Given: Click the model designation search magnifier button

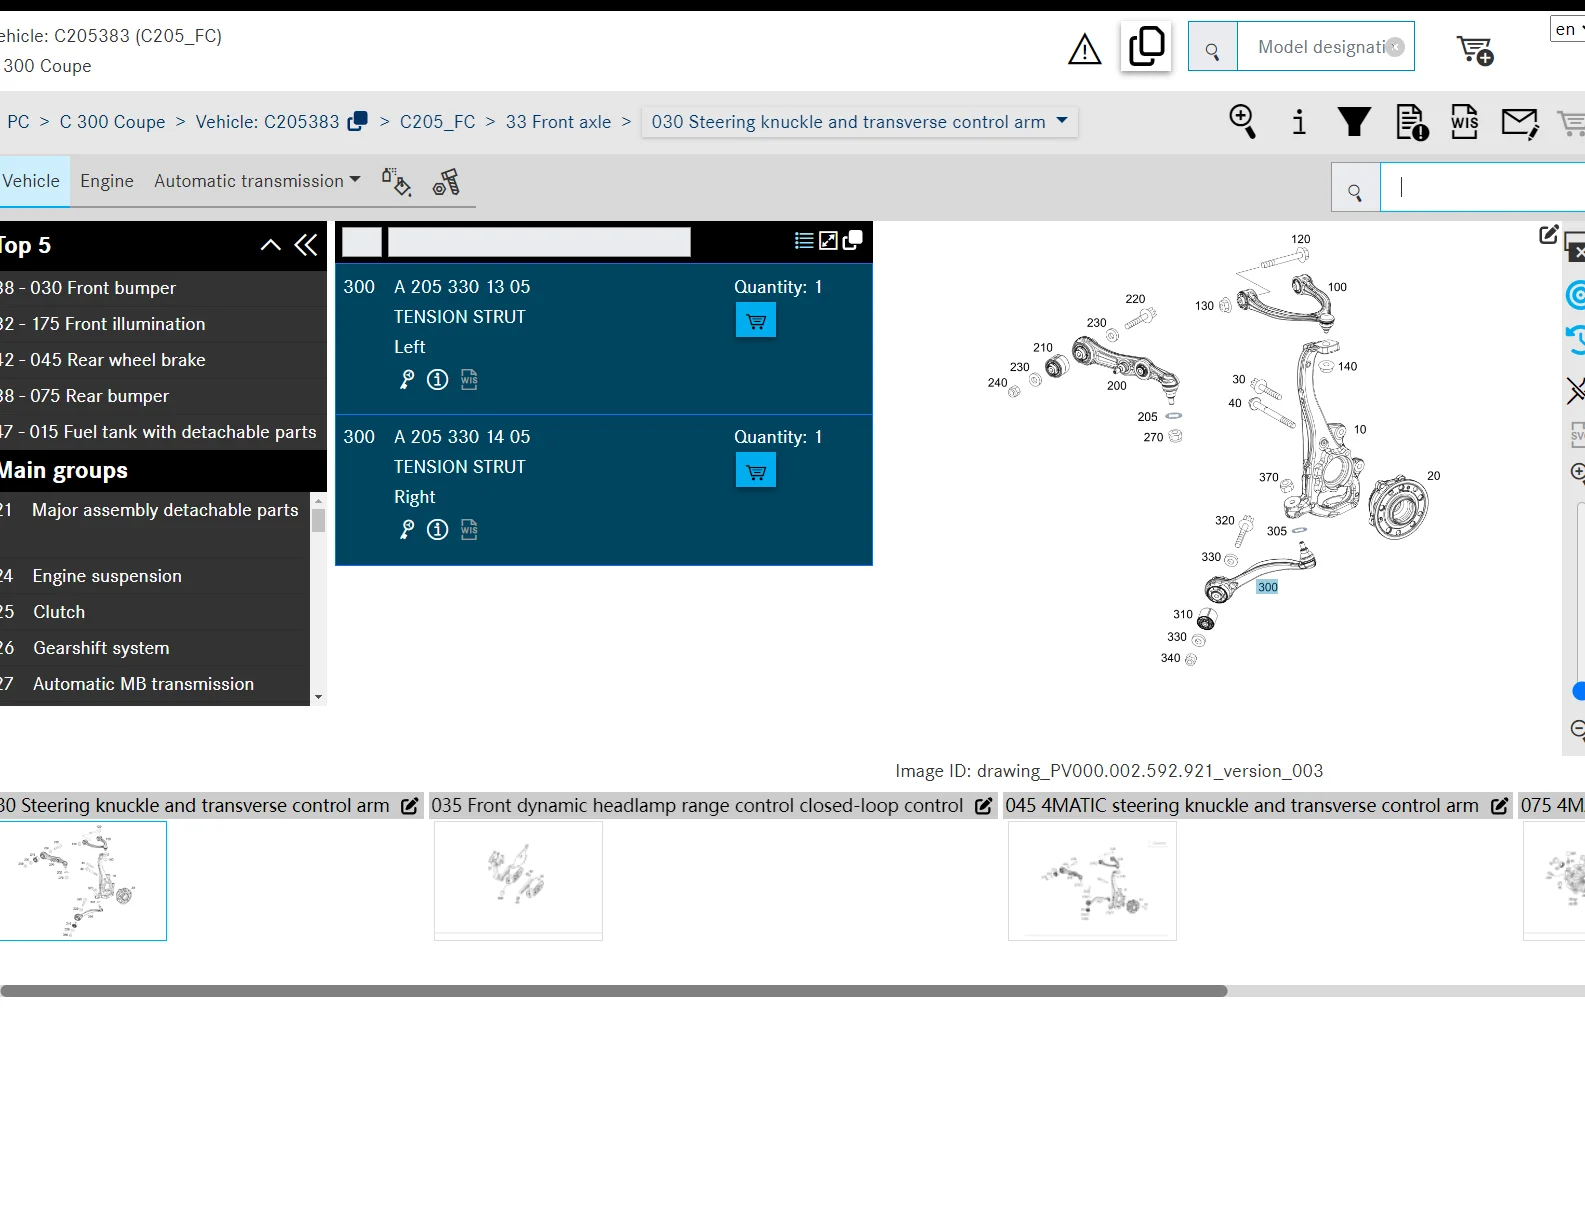Looking at the screenshot, I should 1213,47.
